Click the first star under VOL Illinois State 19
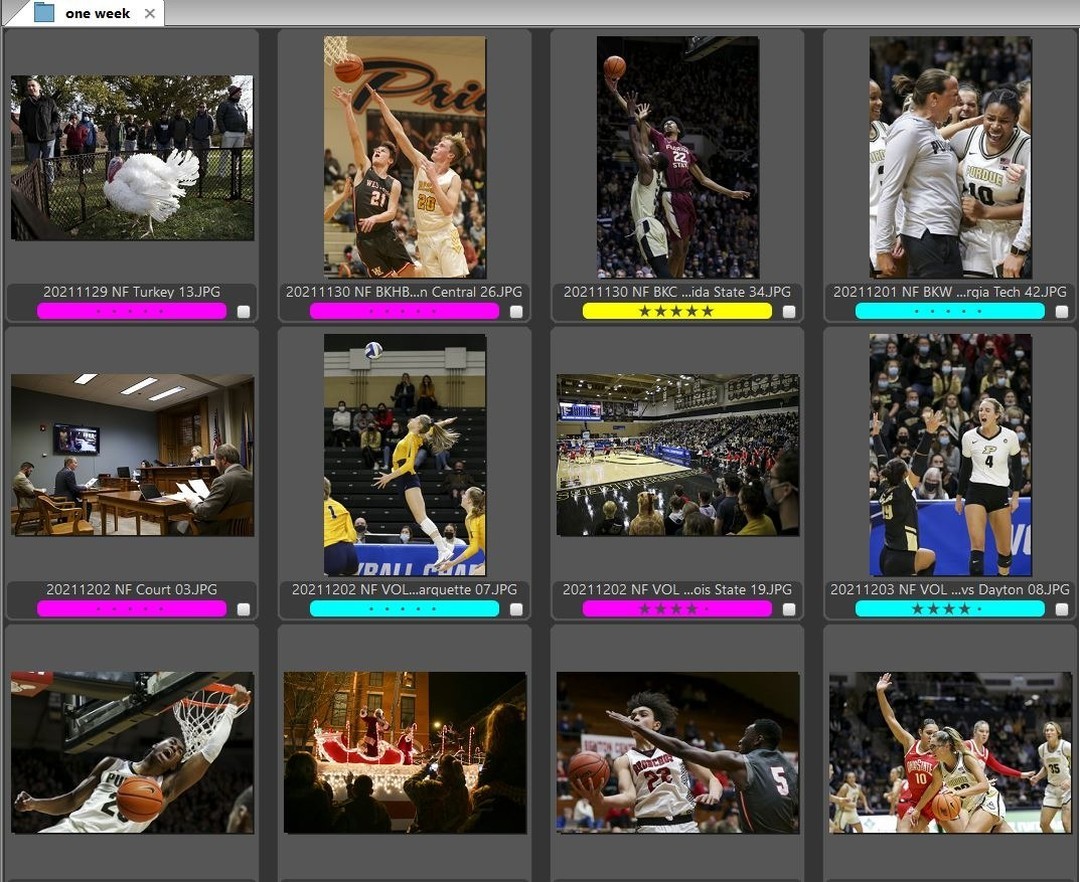This screenshot has width=1080, height=882. [x=646, y=609]
